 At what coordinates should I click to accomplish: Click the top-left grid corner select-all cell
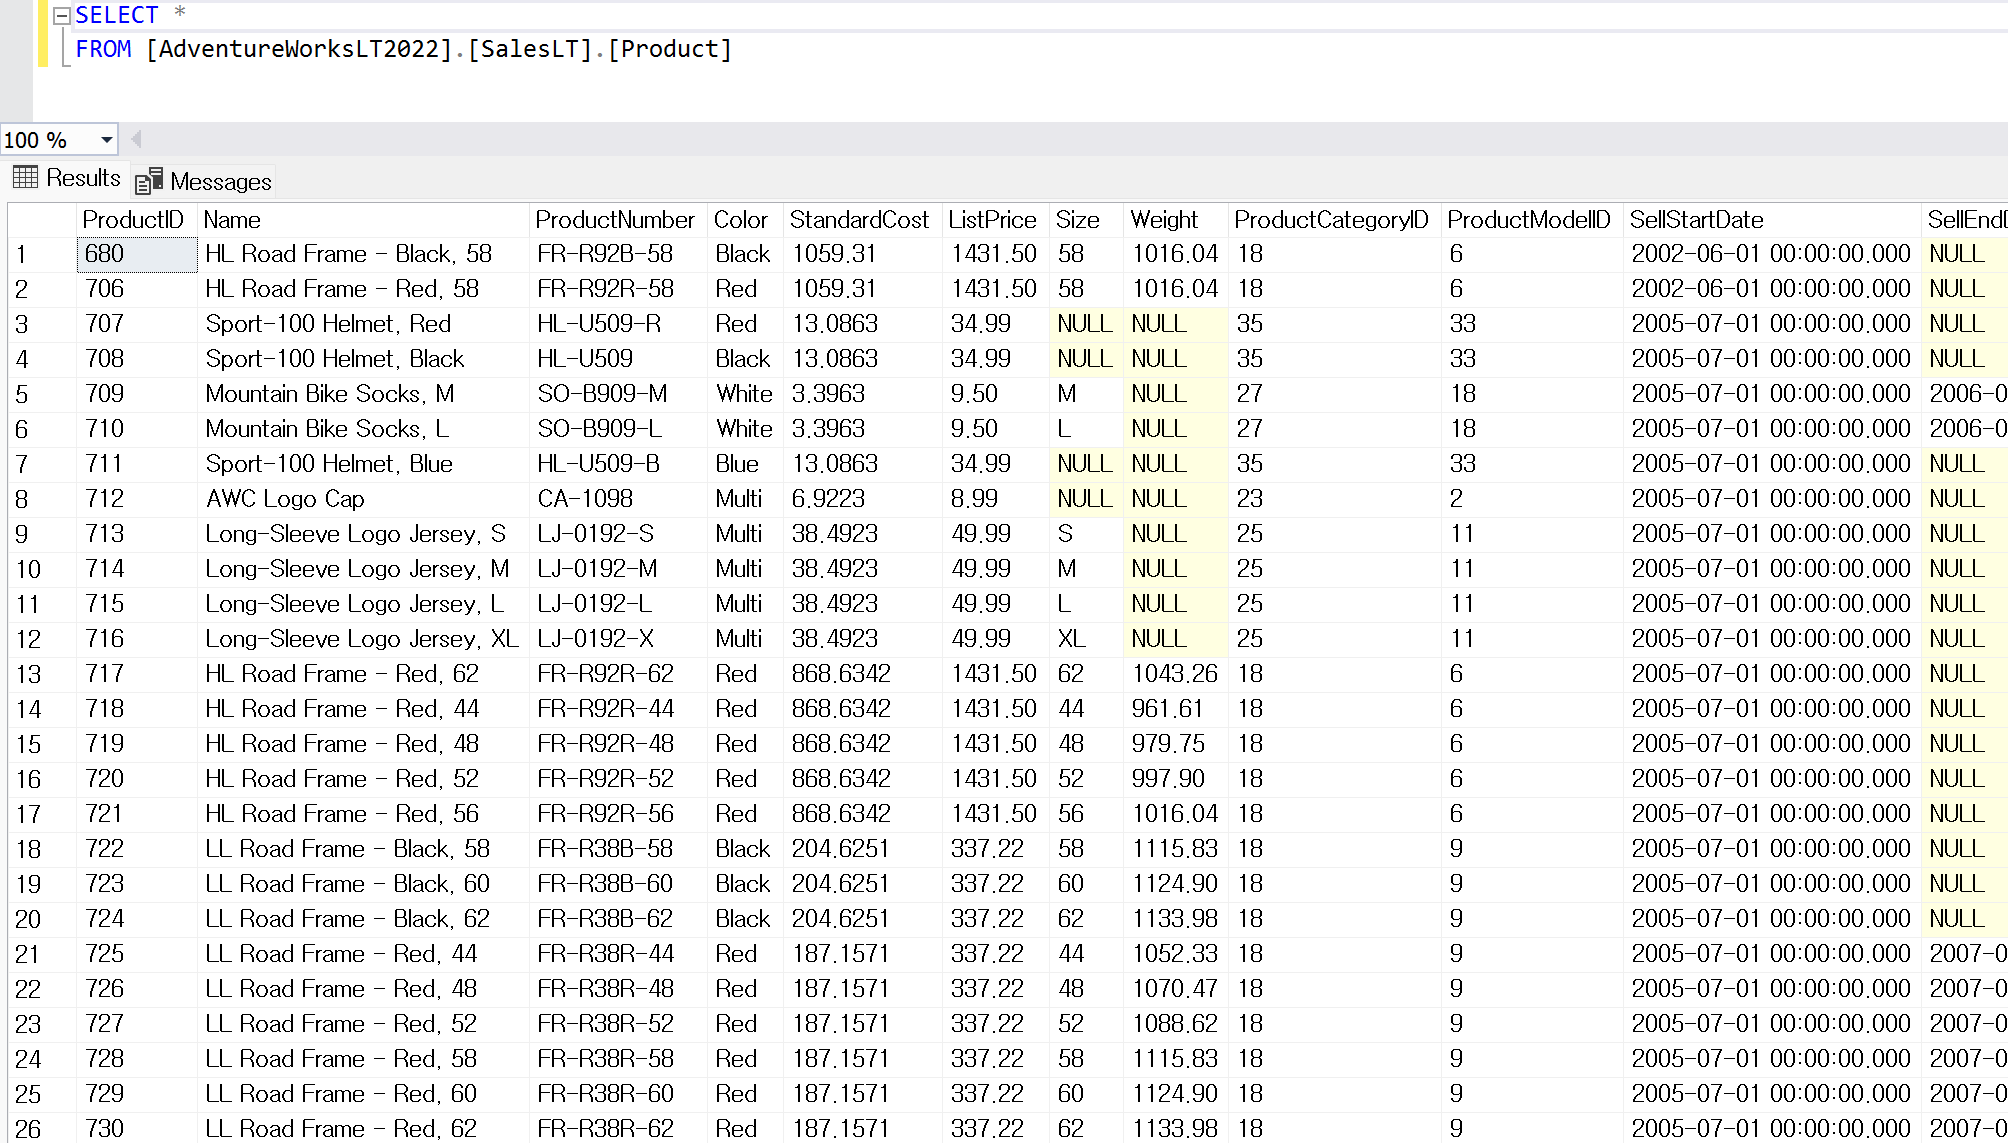[x=40, y=220]
